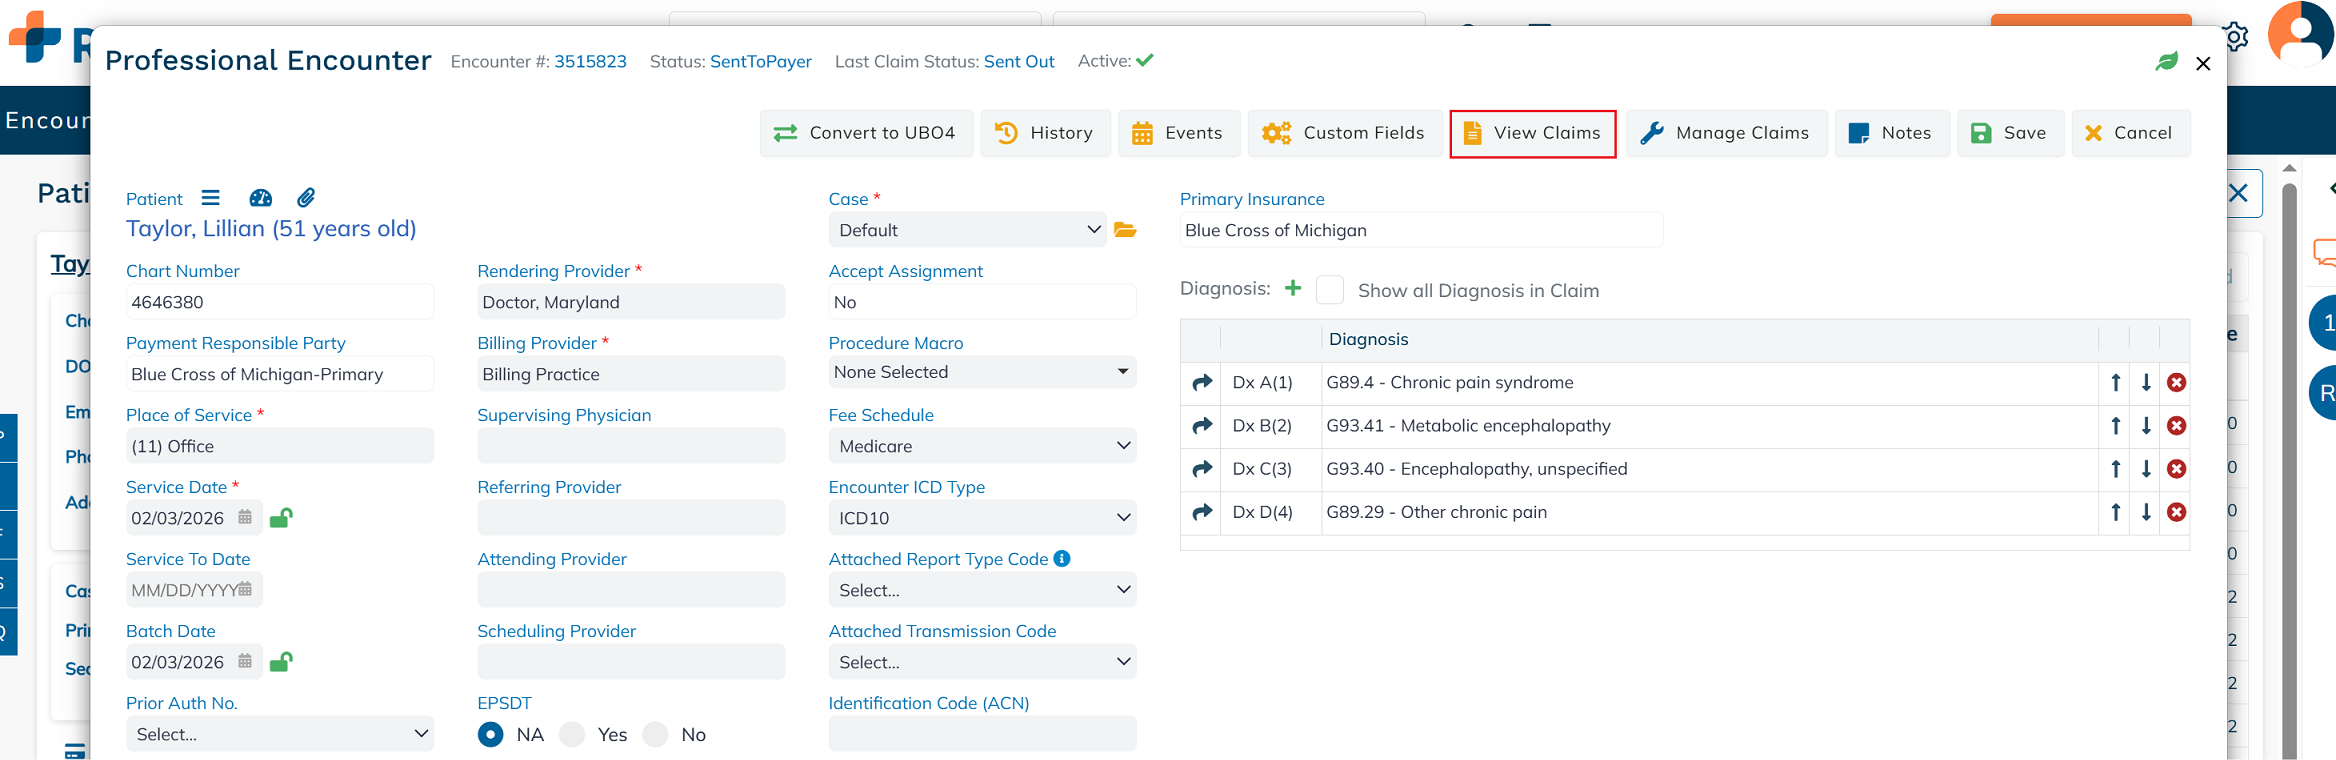The height and width of the screenshot is (760, 2336).
Task: Move Dx C(3) diagnosis up
Action: click(2116, 469)
